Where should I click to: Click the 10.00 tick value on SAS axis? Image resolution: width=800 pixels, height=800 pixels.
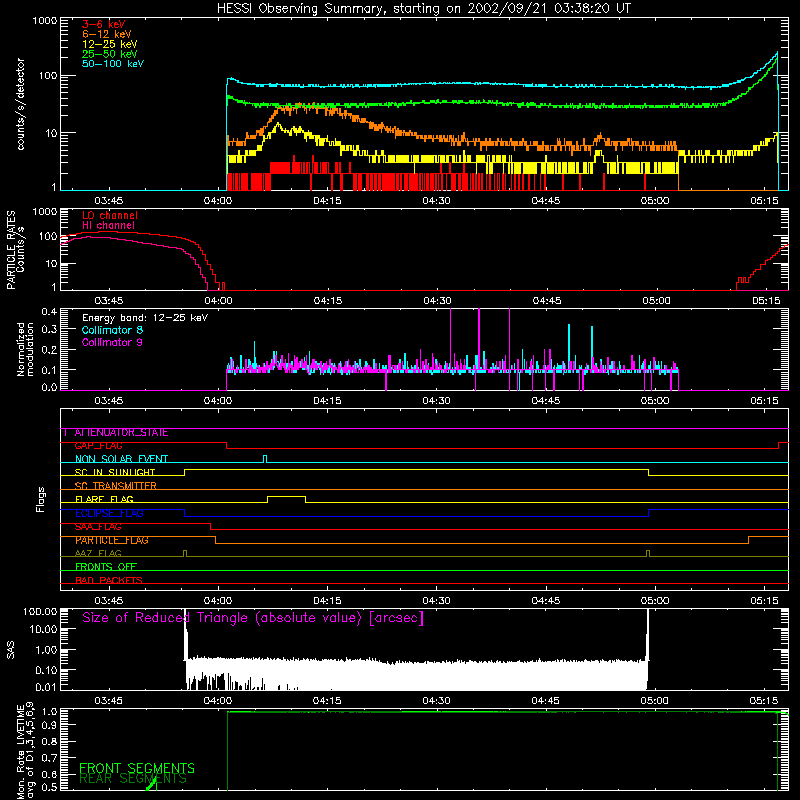tap(43, 629)
